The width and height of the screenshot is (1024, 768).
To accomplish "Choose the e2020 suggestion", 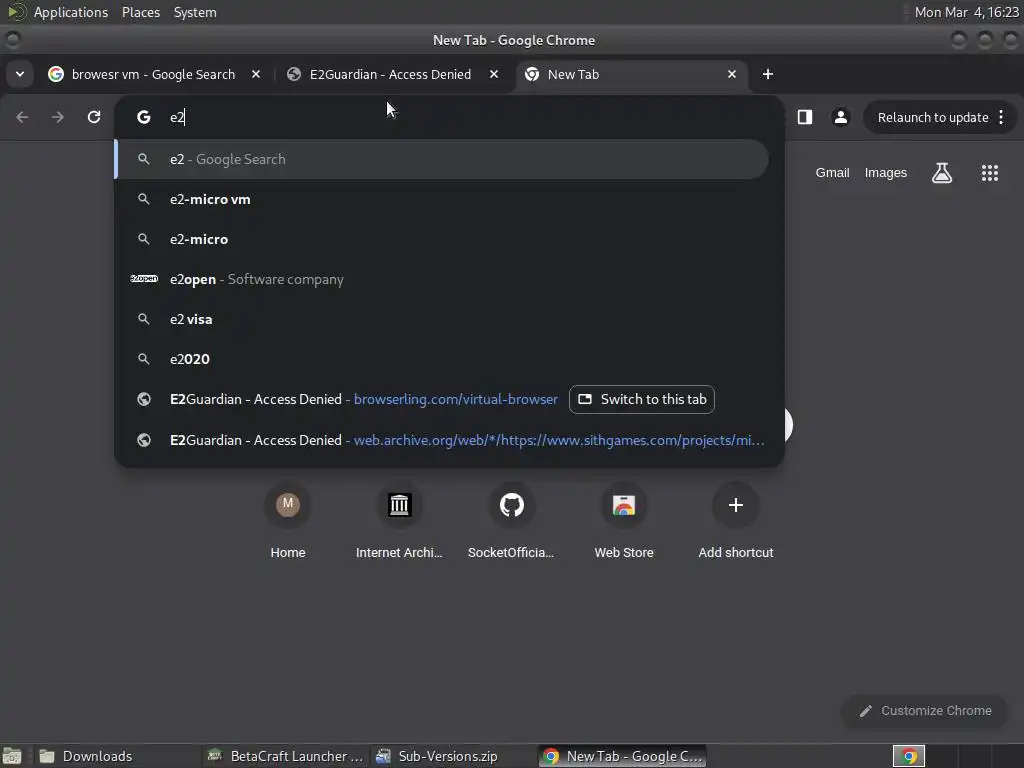I will coord(441,359).
